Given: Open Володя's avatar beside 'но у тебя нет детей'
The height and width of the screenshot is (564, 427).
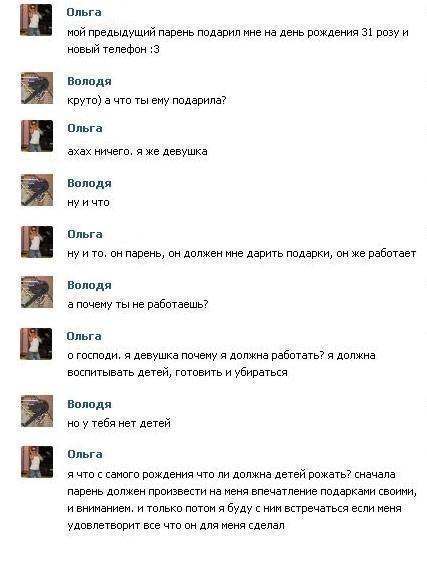Looking at the screenshot, I should pyautogui.click(x=37, y=411).
